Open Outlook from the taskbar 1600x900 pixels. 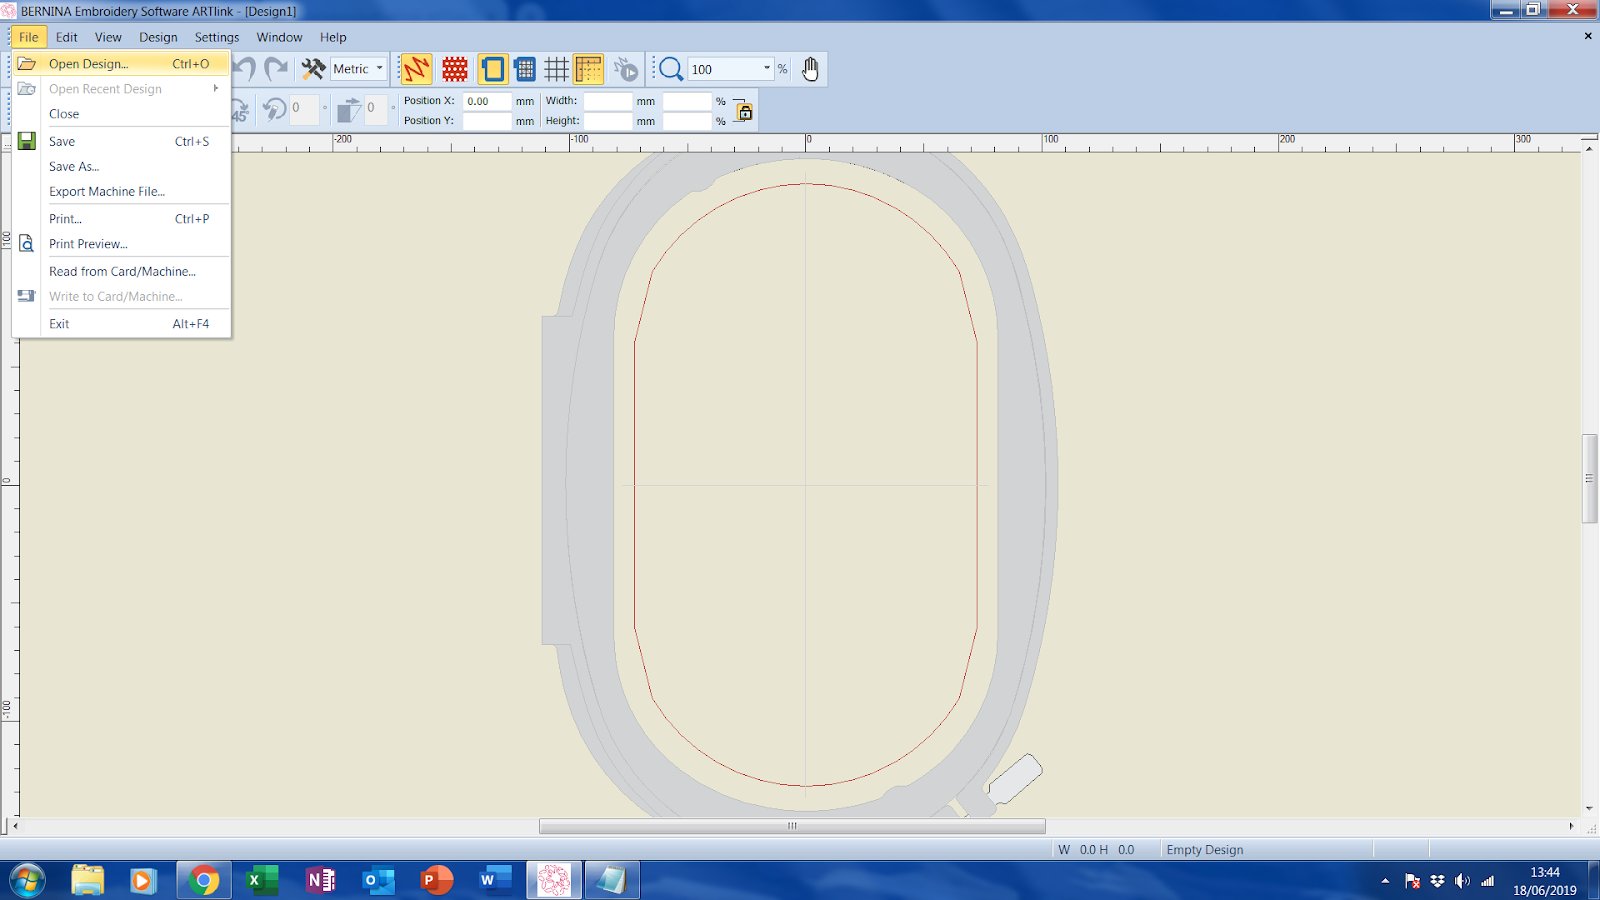378,880
